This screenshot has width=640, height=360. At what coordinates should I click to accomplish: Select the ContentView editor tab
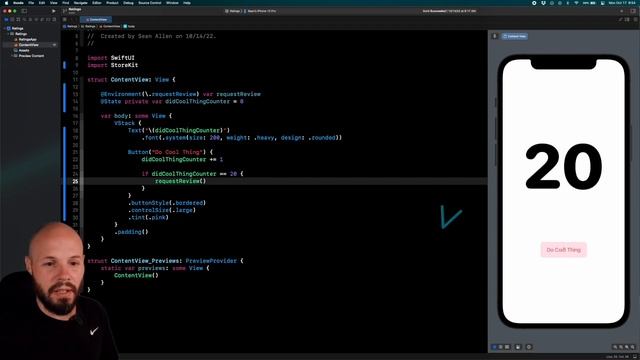(96, 20)
